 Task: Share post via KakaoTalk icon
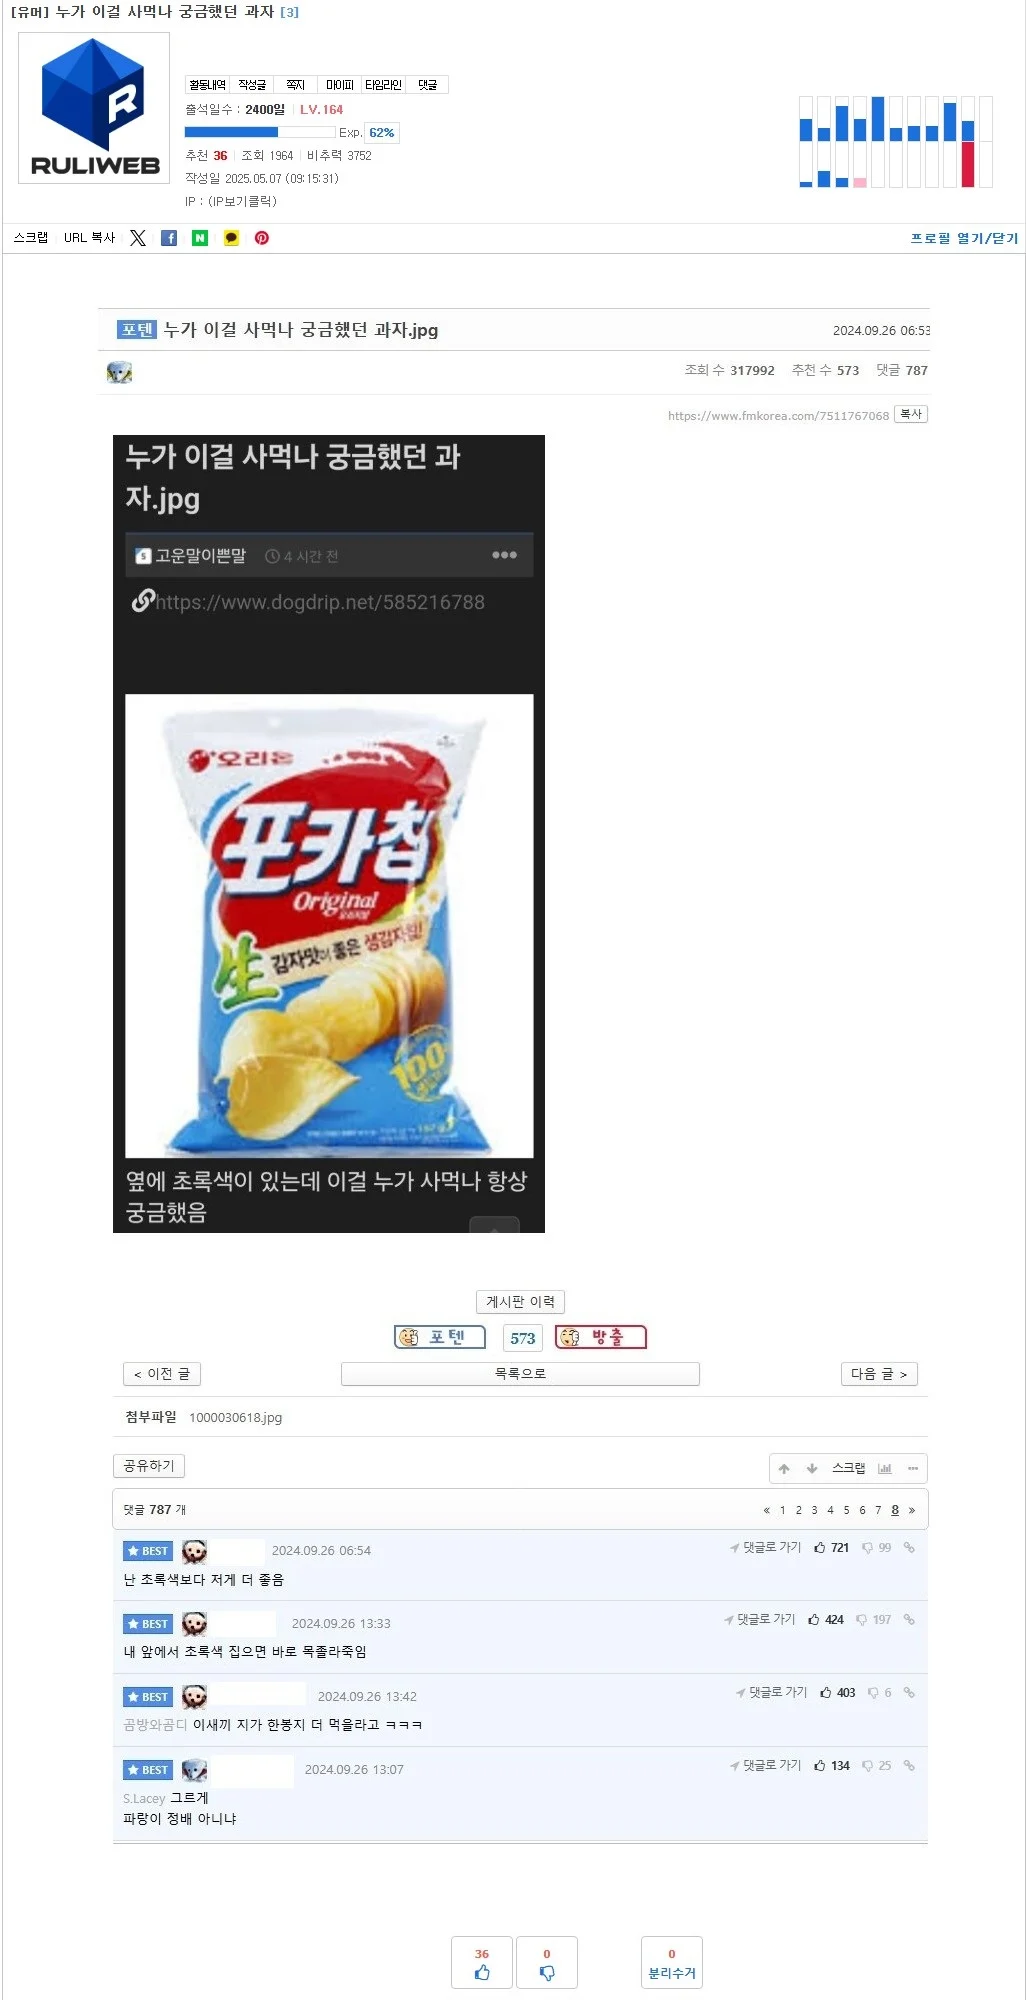[231, 238]
